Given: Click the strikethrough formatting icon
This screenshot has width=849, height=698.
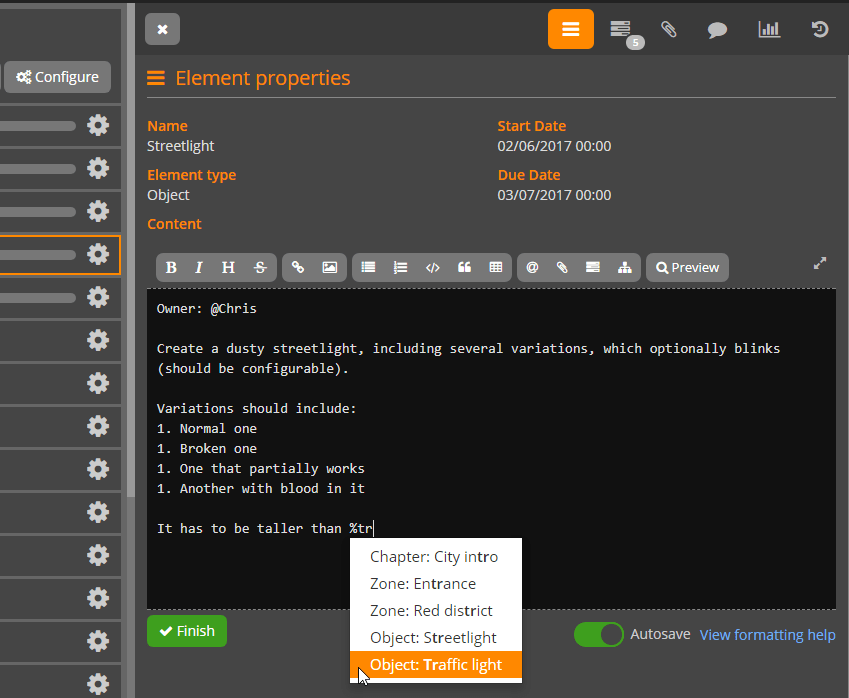Looking at the screenshot, I should [x=260, y=268].
